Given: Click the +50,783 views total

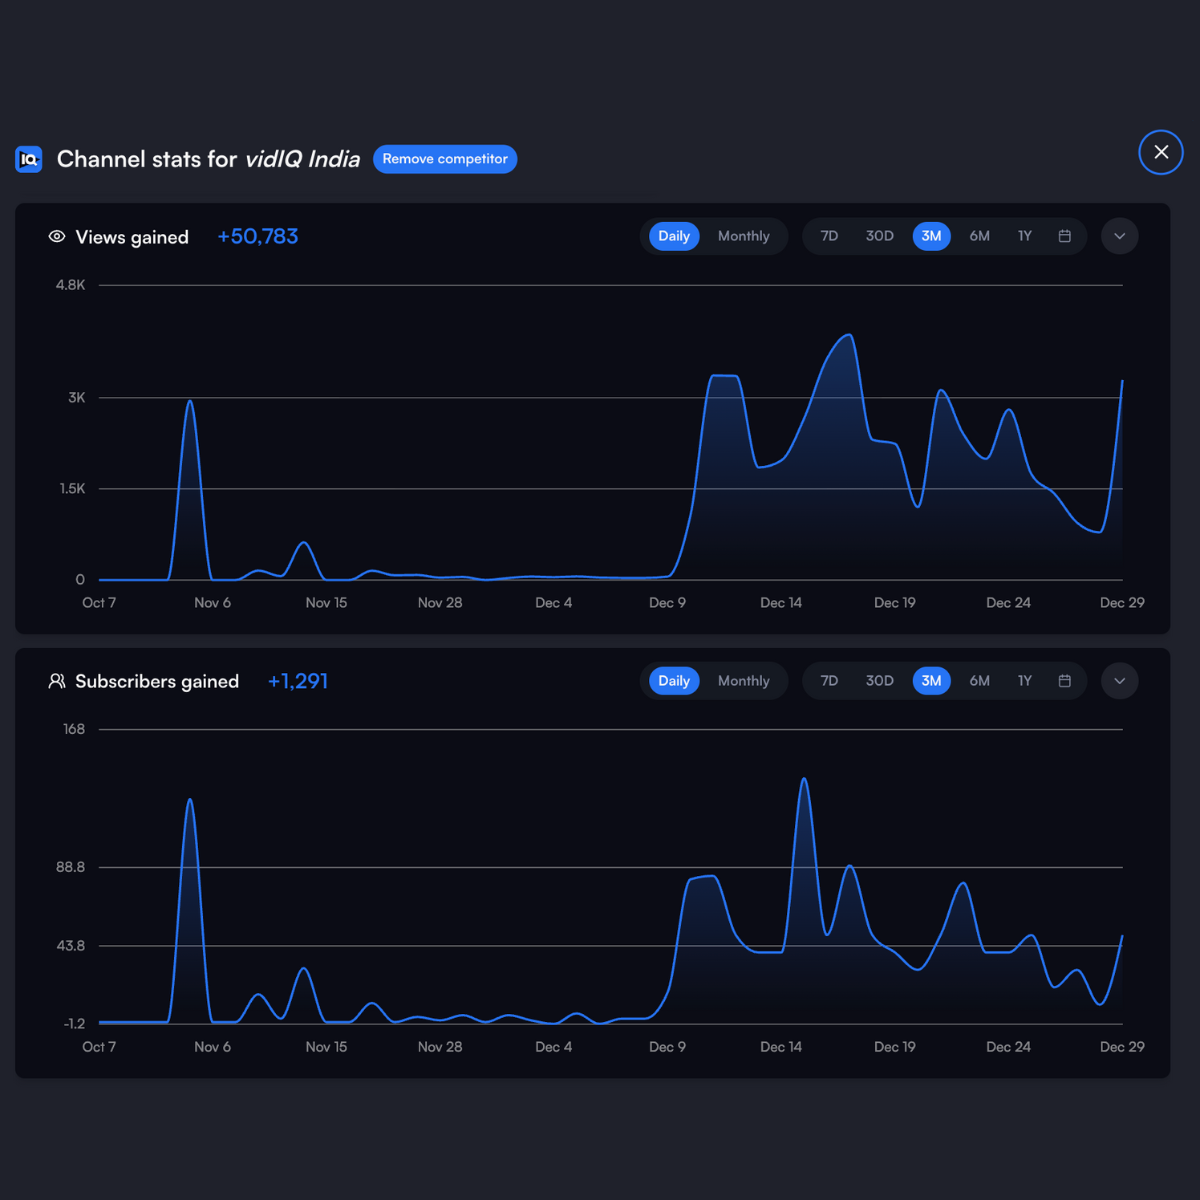Looking at the screenshot, I should tap(258, 237).
